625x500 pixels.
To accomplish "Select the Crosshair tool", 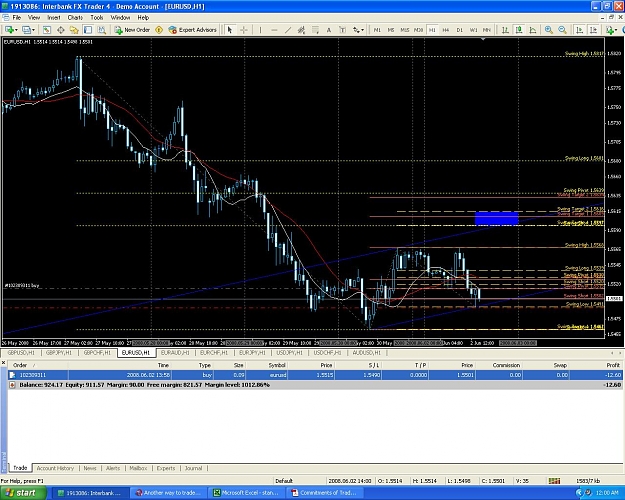I will pyautogui.click(x=244, y=30).
